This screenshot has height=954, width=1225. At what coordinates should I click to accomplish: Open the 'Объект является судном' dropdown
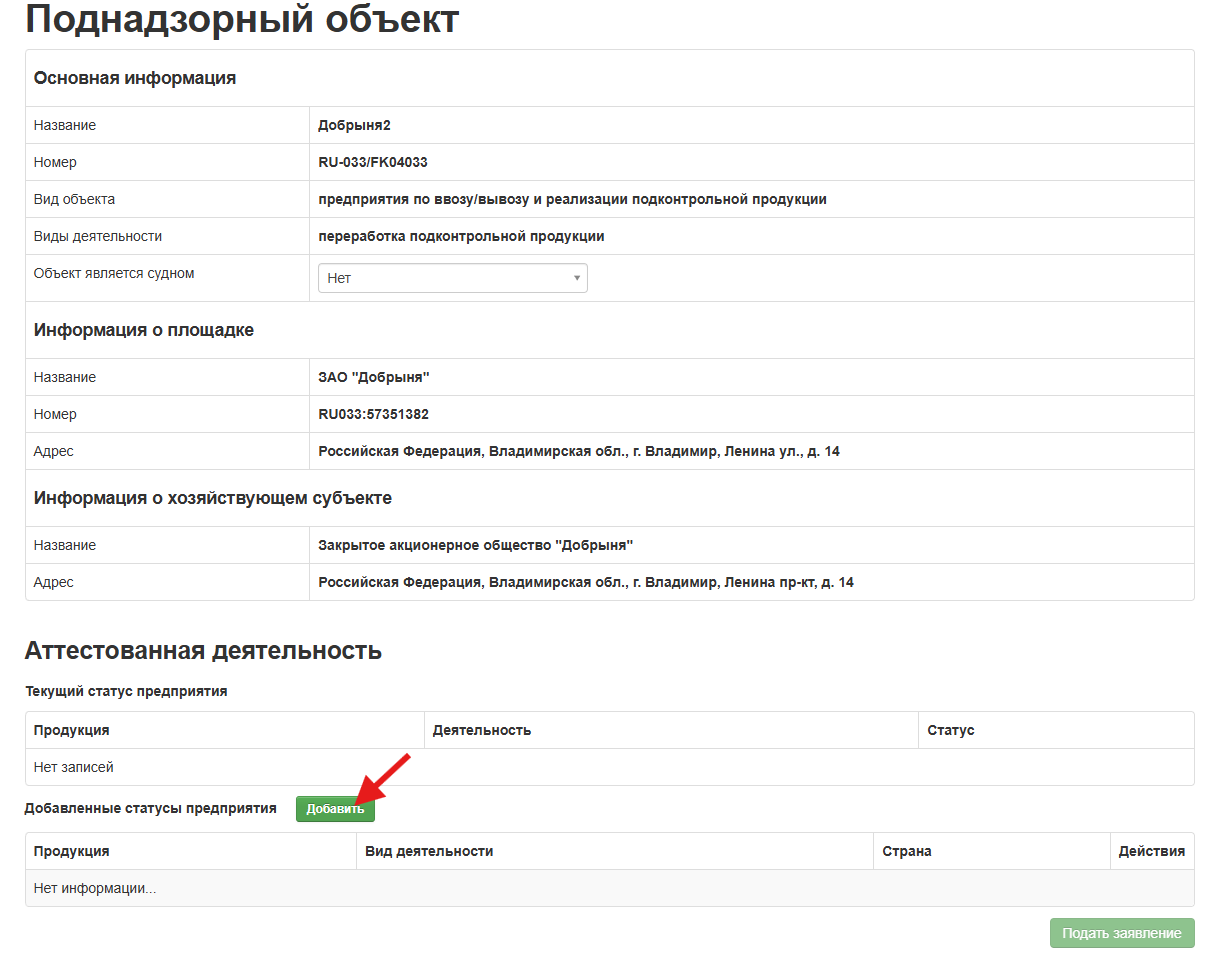[452, 278]
